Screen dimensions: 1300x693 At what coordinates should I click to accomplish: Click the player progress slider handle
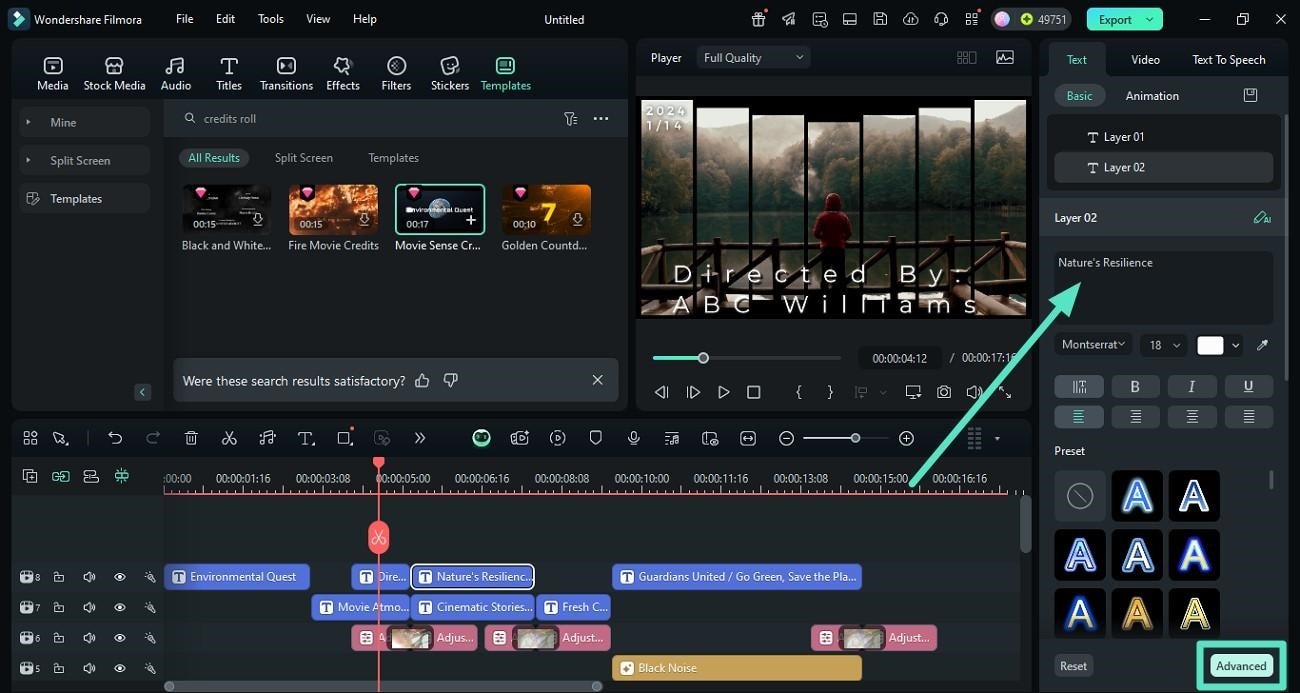(703, 358)
